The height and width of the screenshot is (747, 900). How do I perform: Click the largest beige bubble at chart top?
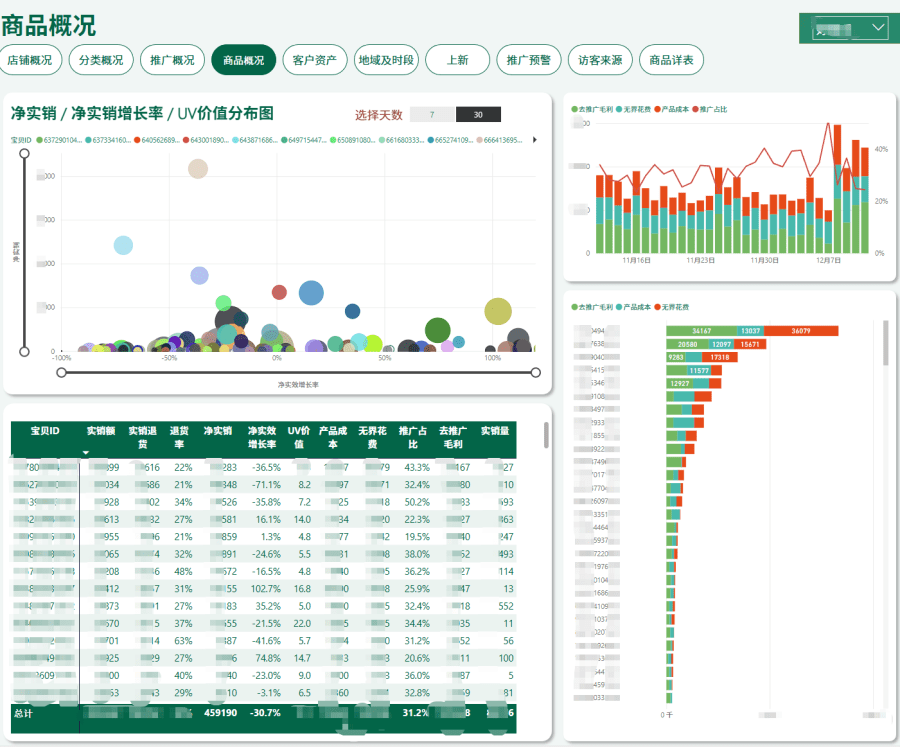pyautogui.click(x=198, y=168)
